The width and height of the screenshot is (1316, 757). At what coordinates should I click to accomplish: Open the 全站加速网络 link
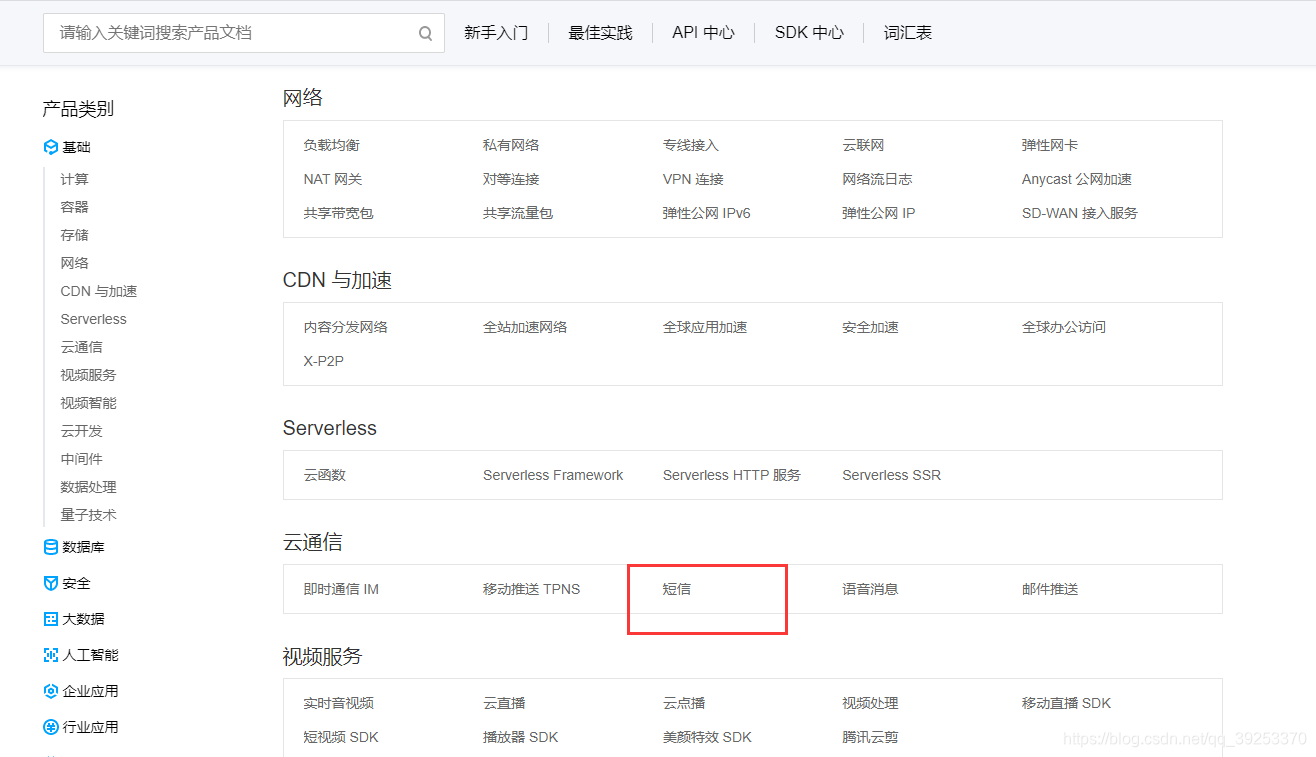(525, 327)
